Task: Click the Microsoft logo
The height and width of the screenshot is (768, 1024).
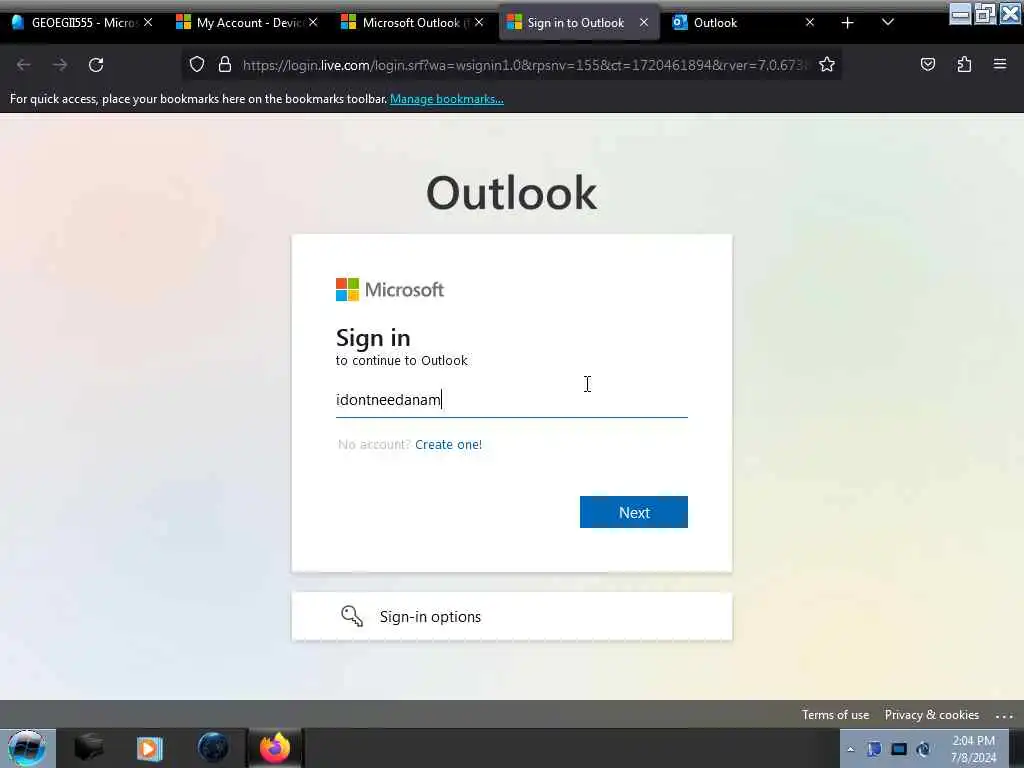Action: point(390,289)
